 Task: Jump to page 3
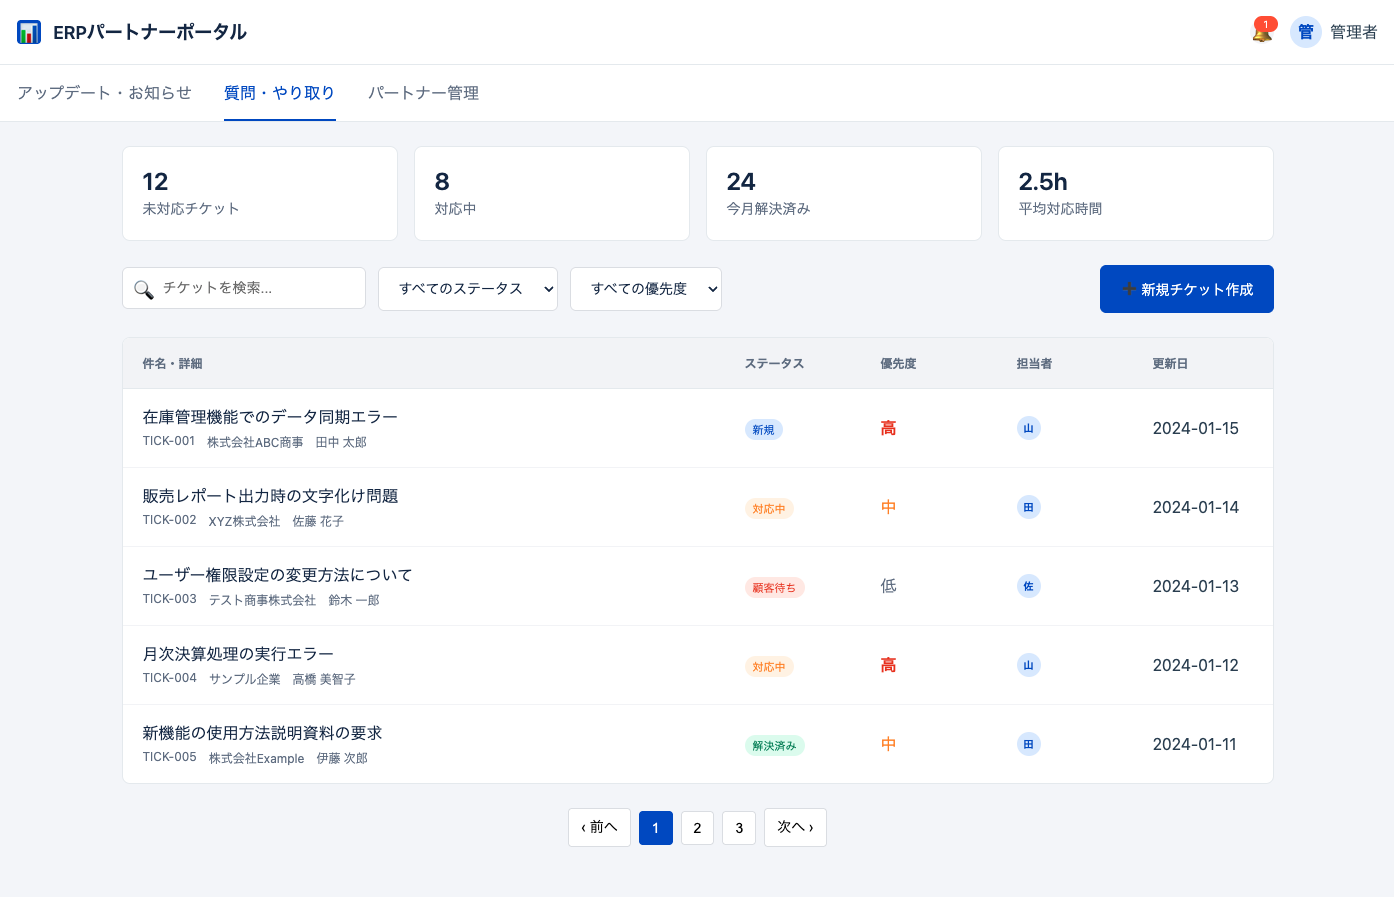tap(739, 828)
